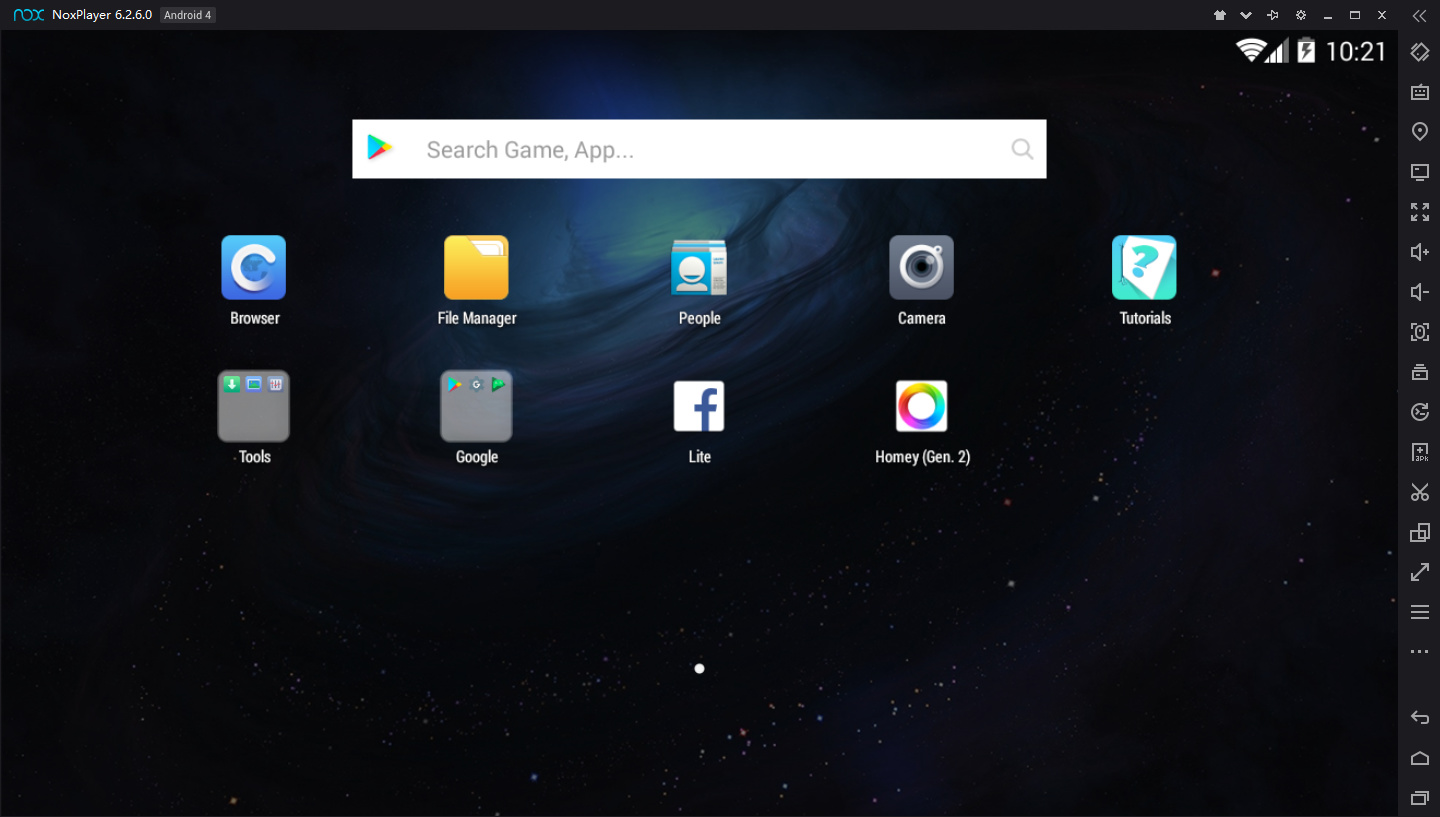
Task: Decrease volume using the sidebar speaker minus
Action: pos(1419,292)
